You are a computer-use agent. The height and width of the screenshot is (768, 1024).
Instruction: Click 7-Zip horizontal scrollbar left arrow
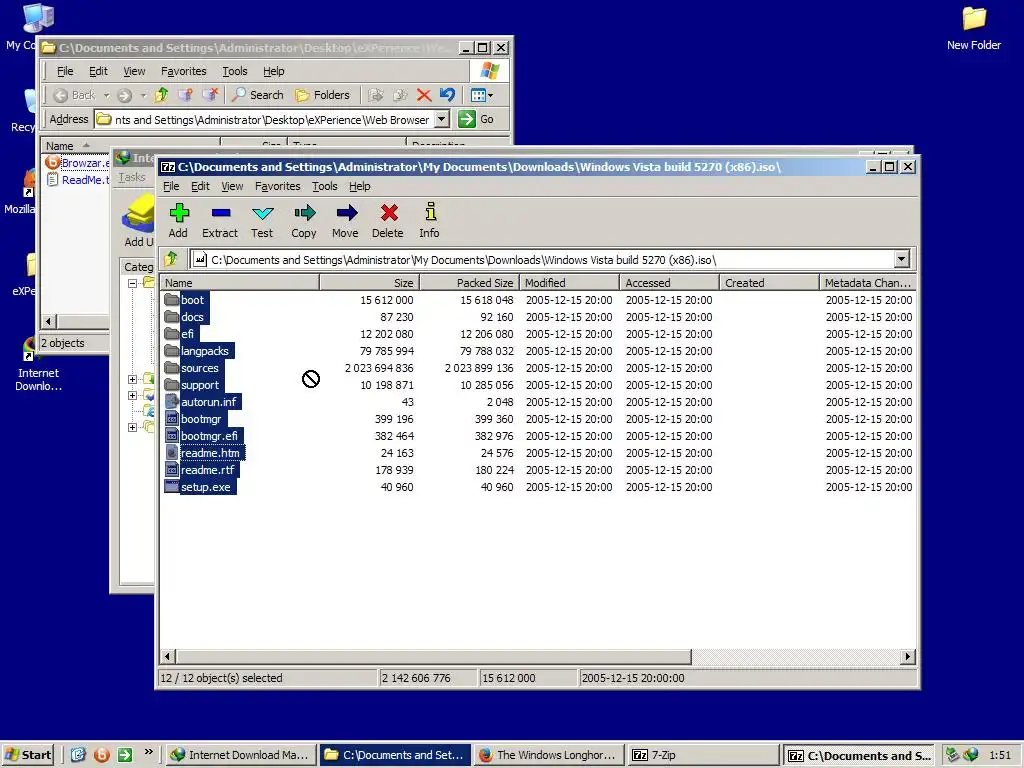coord(168,656)
